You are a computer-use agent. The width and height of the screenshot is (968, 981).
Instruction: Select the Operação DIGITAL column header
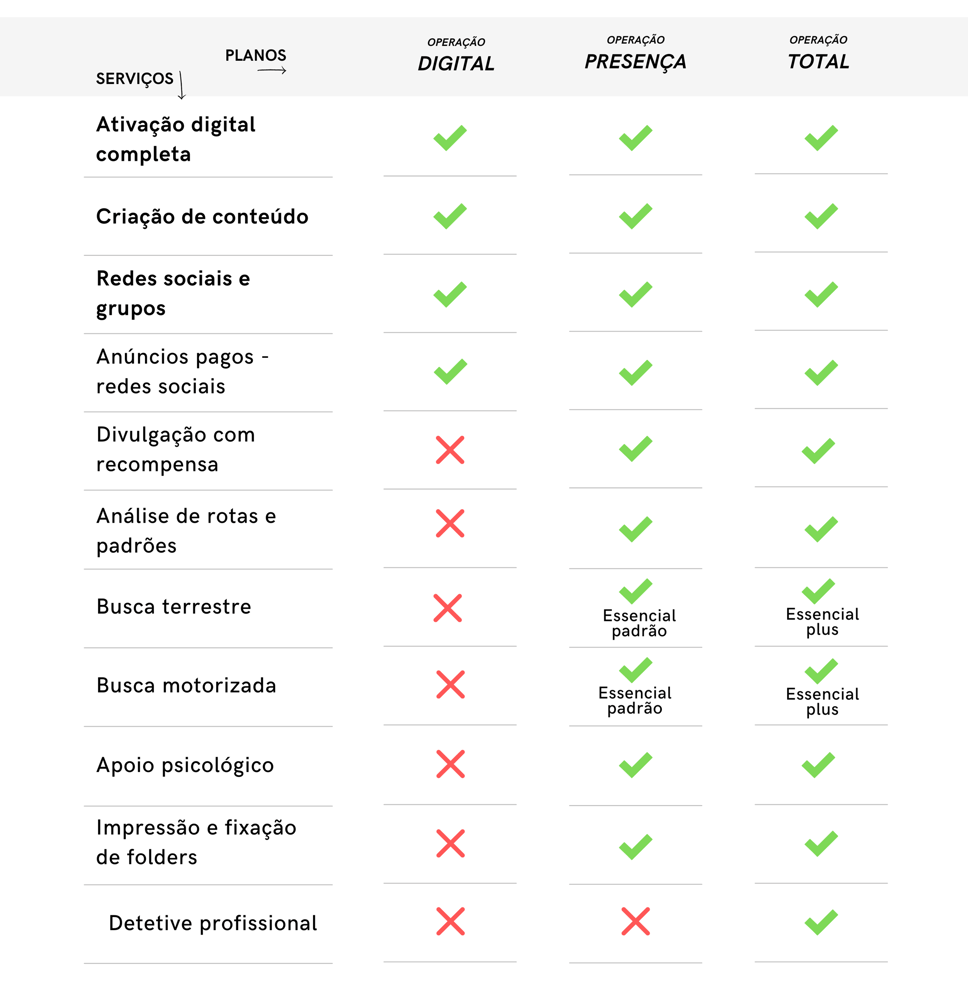click(x=456, y=55)
